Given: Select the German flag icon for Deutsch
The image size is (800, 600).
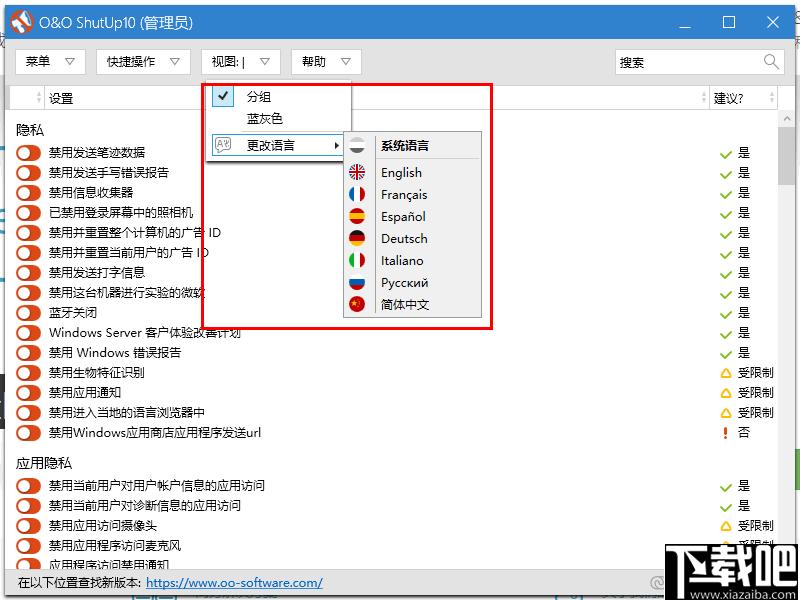Looking at the screenshot, I should (357, 238).
